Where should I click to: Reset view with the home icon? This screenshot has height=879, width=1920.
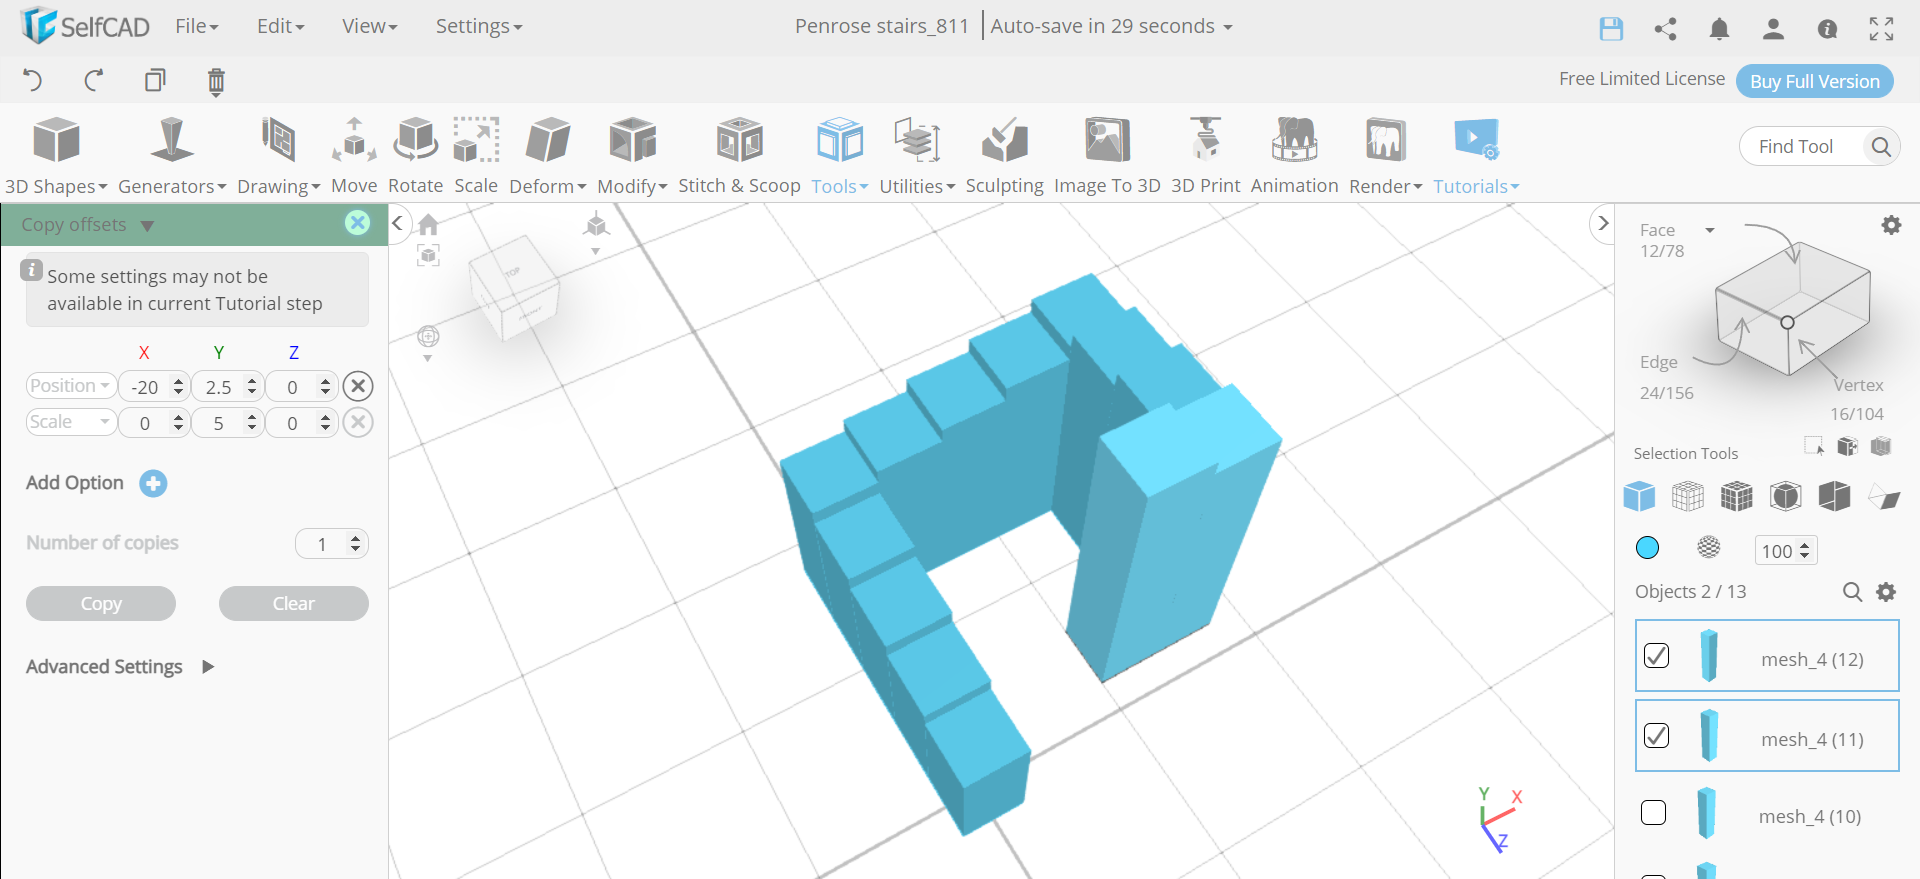click(x=428, y=224)
